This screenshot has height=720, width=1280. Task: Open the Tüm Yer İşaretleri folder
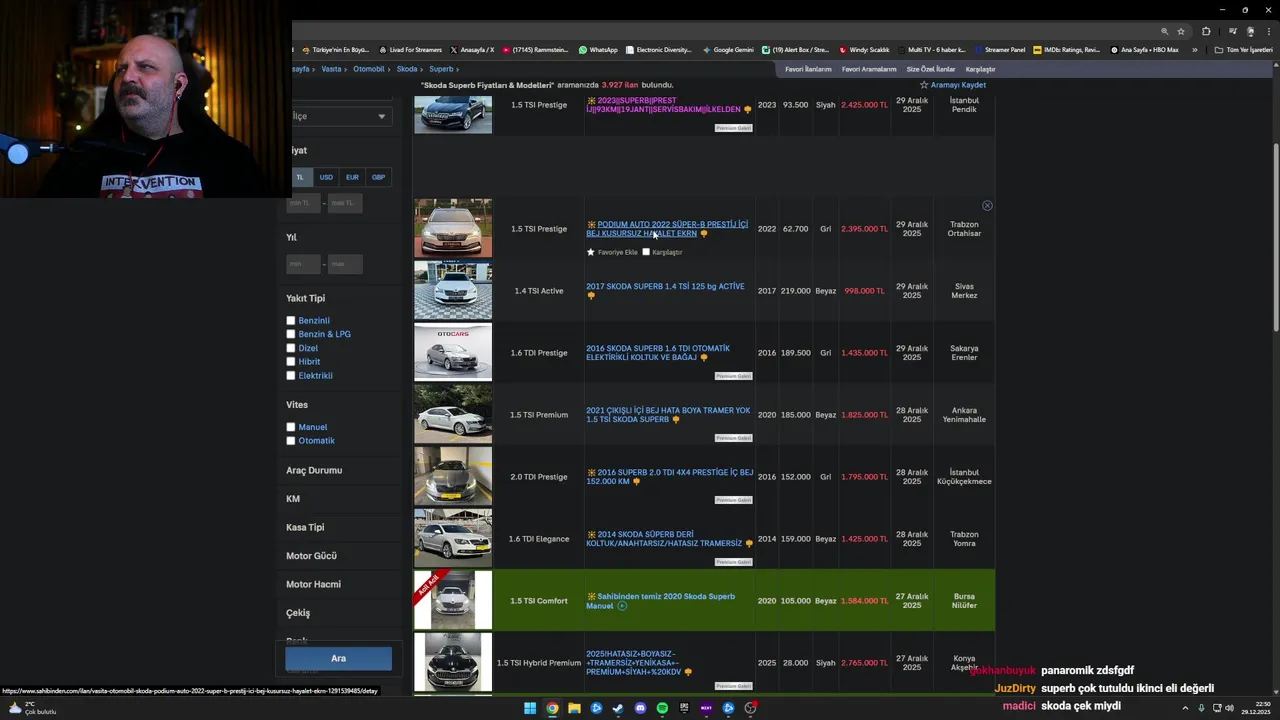tap(1244, 50)
